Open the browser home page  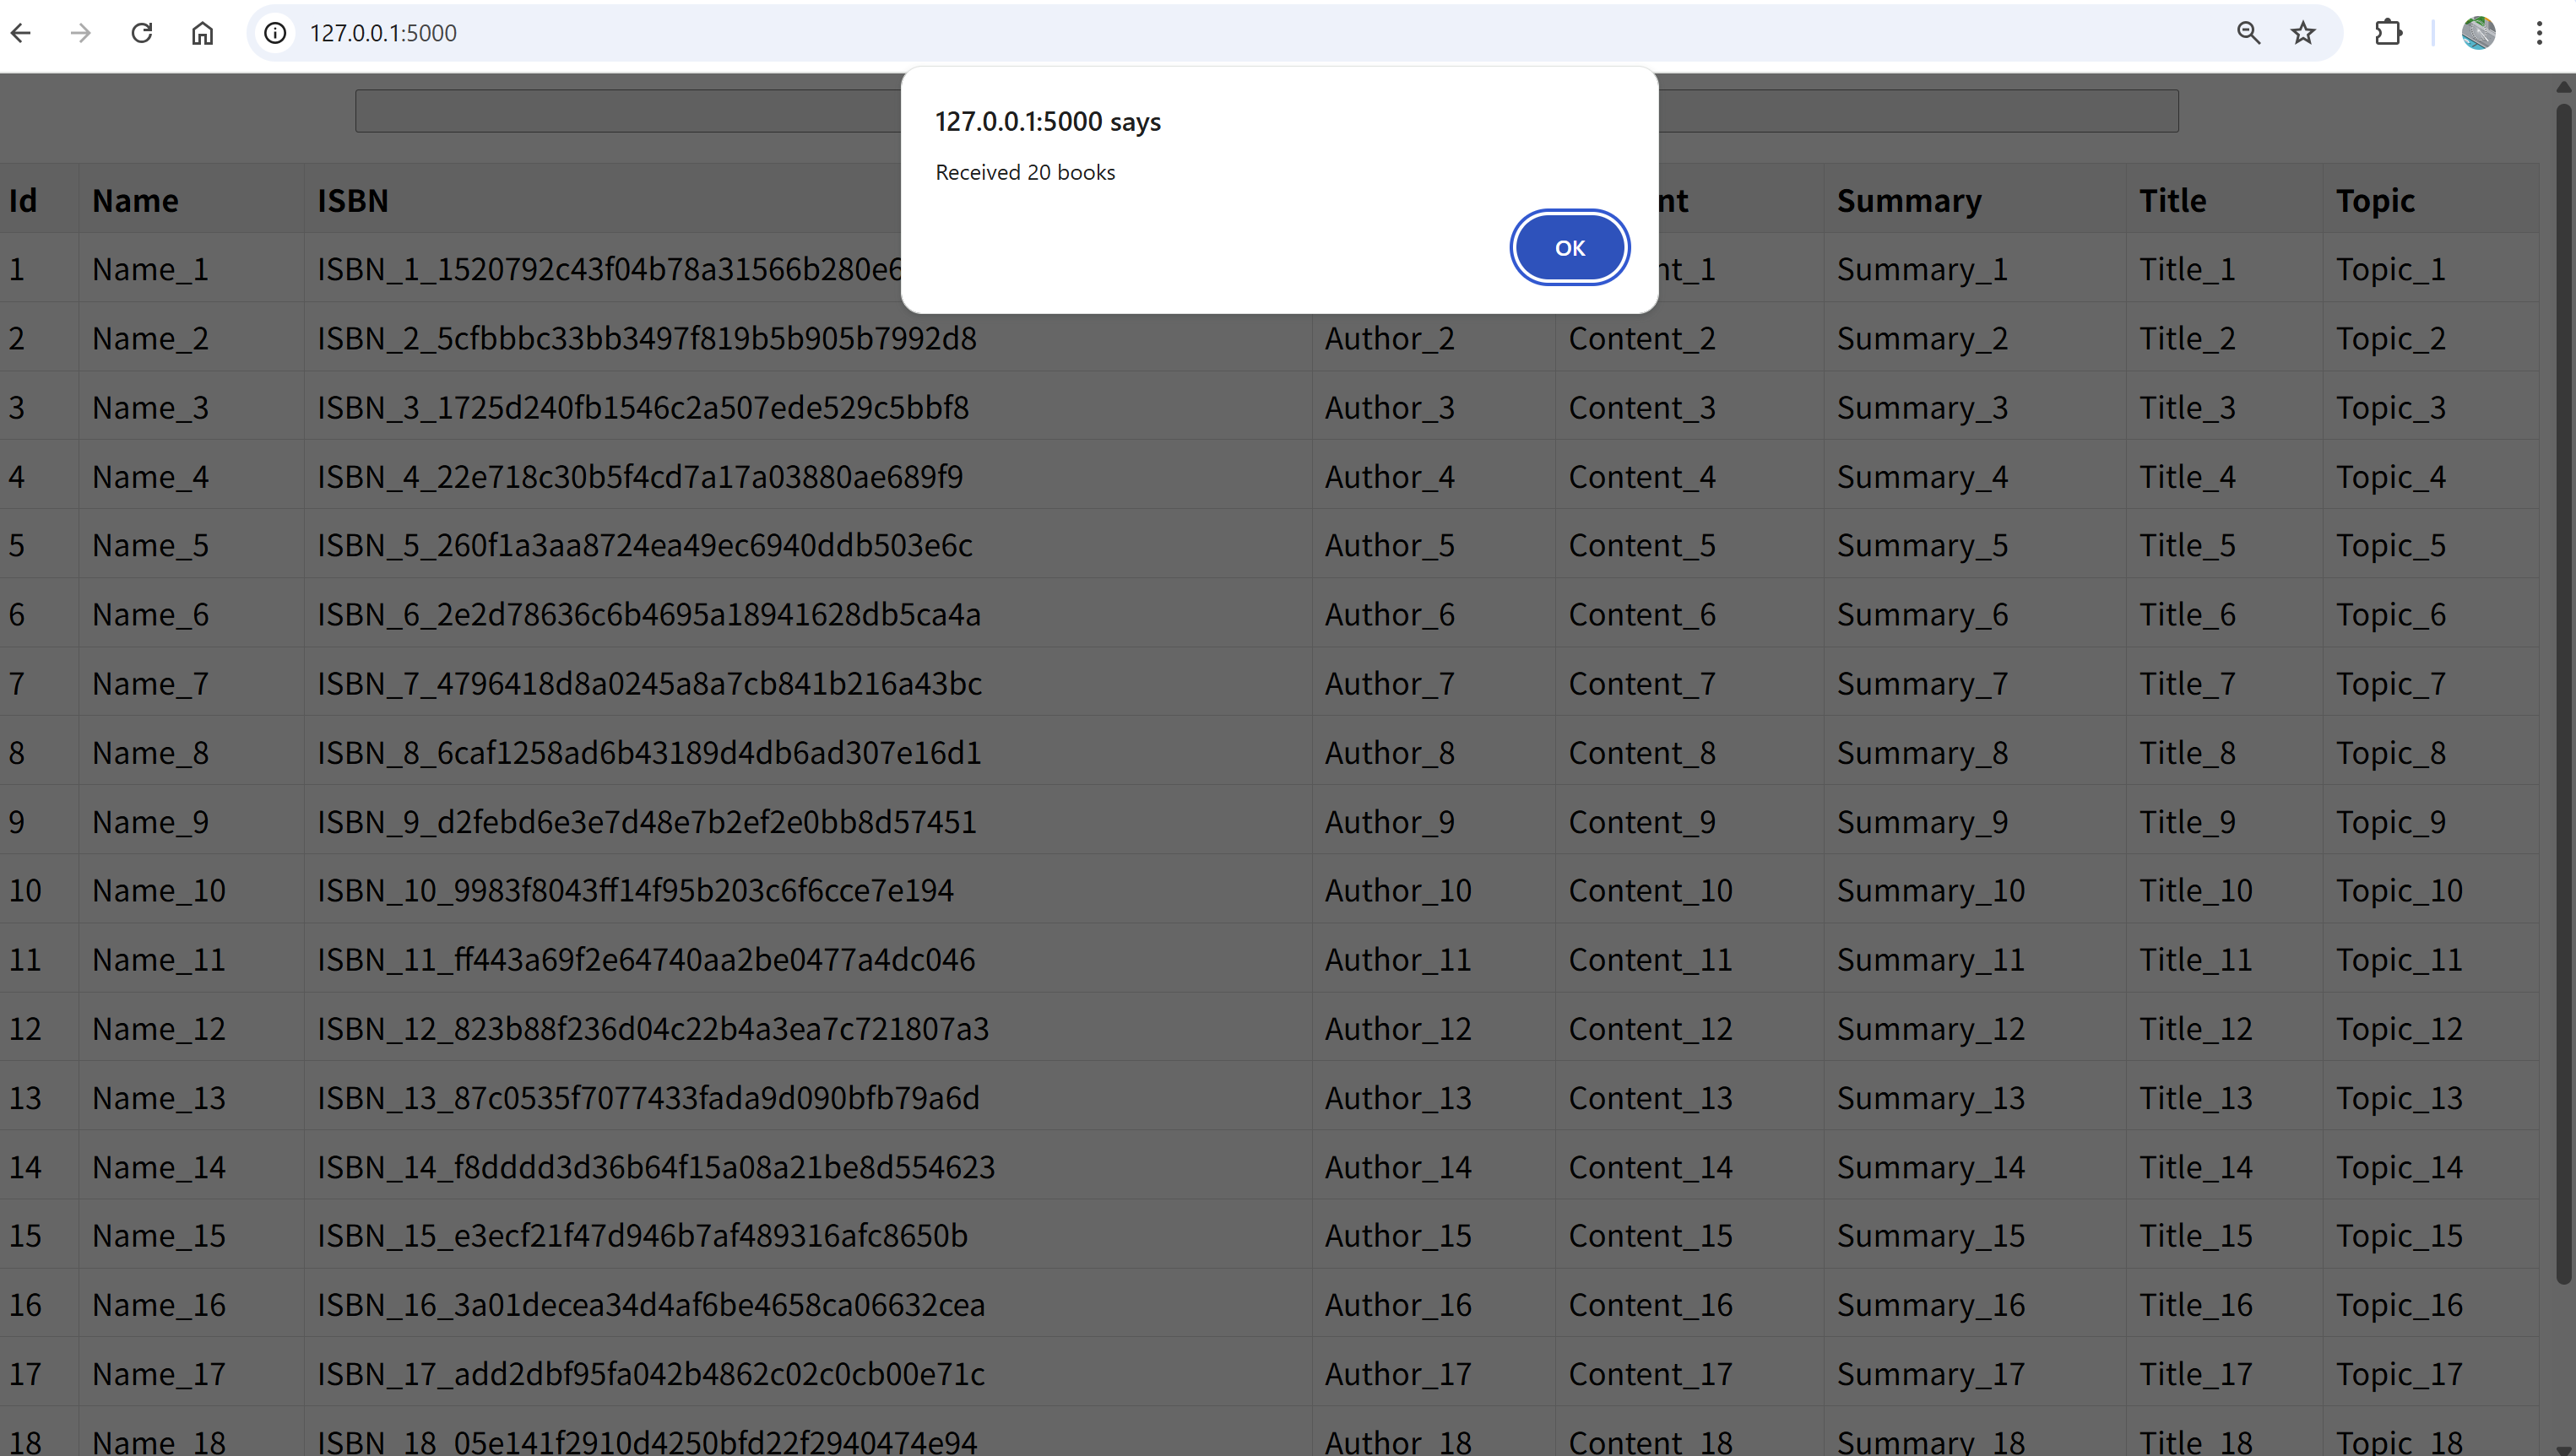[x=202, y=33]
